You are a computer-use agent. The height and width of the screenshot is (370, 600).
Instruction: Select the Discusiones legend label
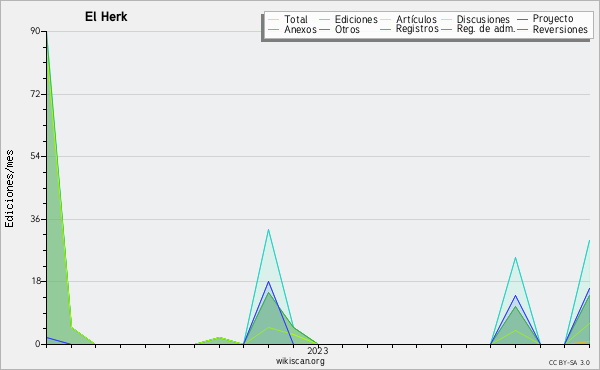tap(483, 19)
